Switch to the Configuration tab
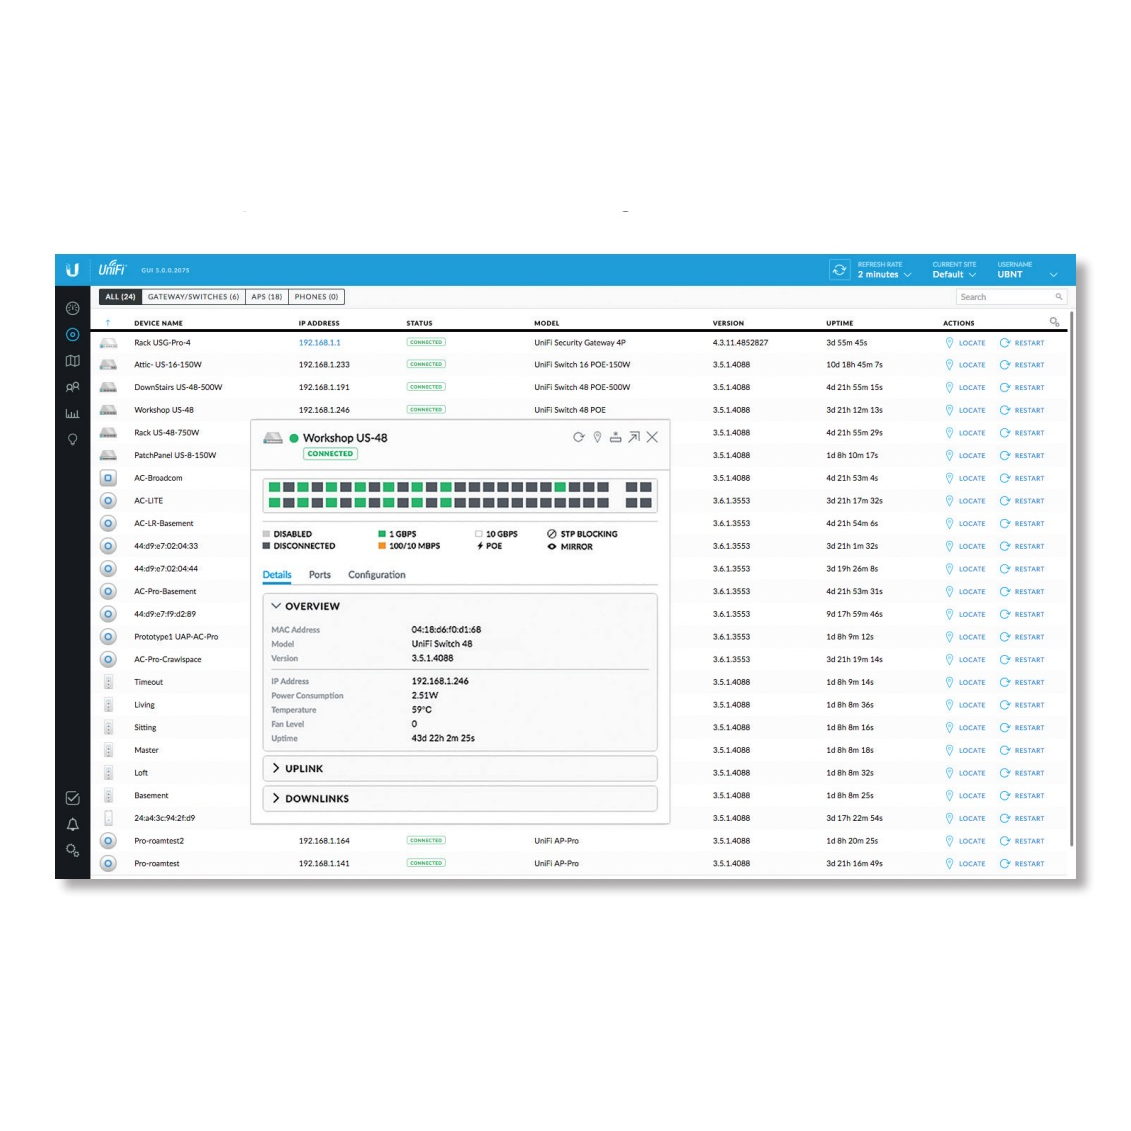 coord(377,575)
